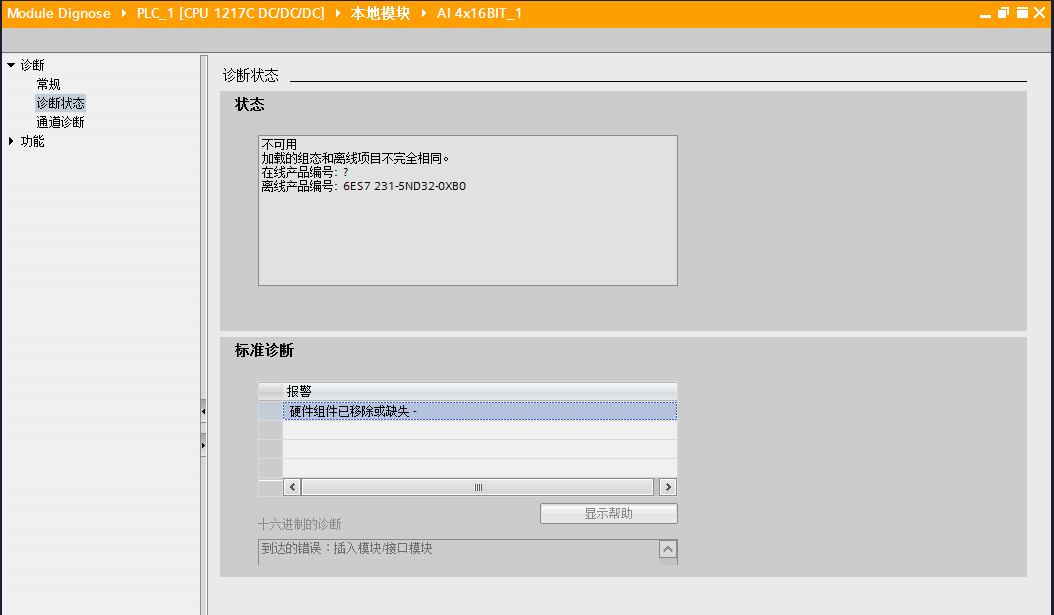Click the 显示帮助 button
This screenshot has width=1054, height=615.
click(x=608, y=514)
